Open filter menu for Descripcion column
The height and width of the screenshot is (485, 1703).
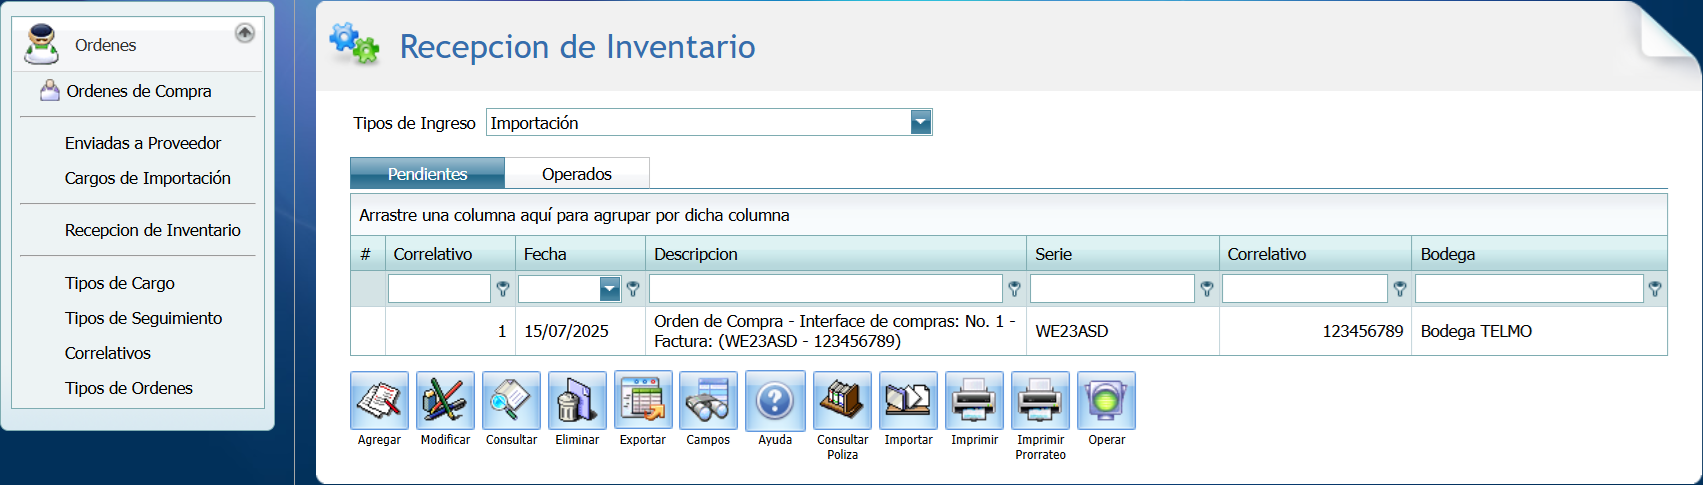1014,289
